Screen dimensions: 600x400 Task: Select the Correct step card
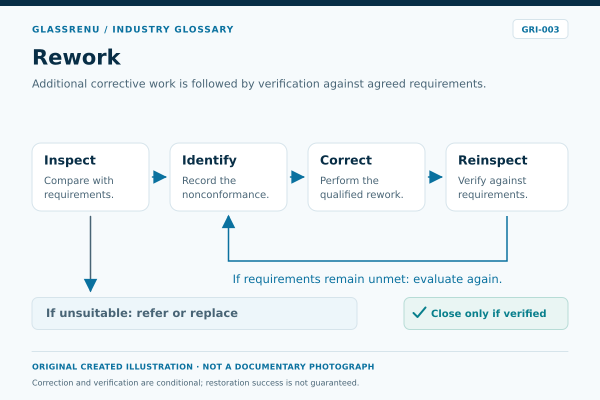point(366,177)
